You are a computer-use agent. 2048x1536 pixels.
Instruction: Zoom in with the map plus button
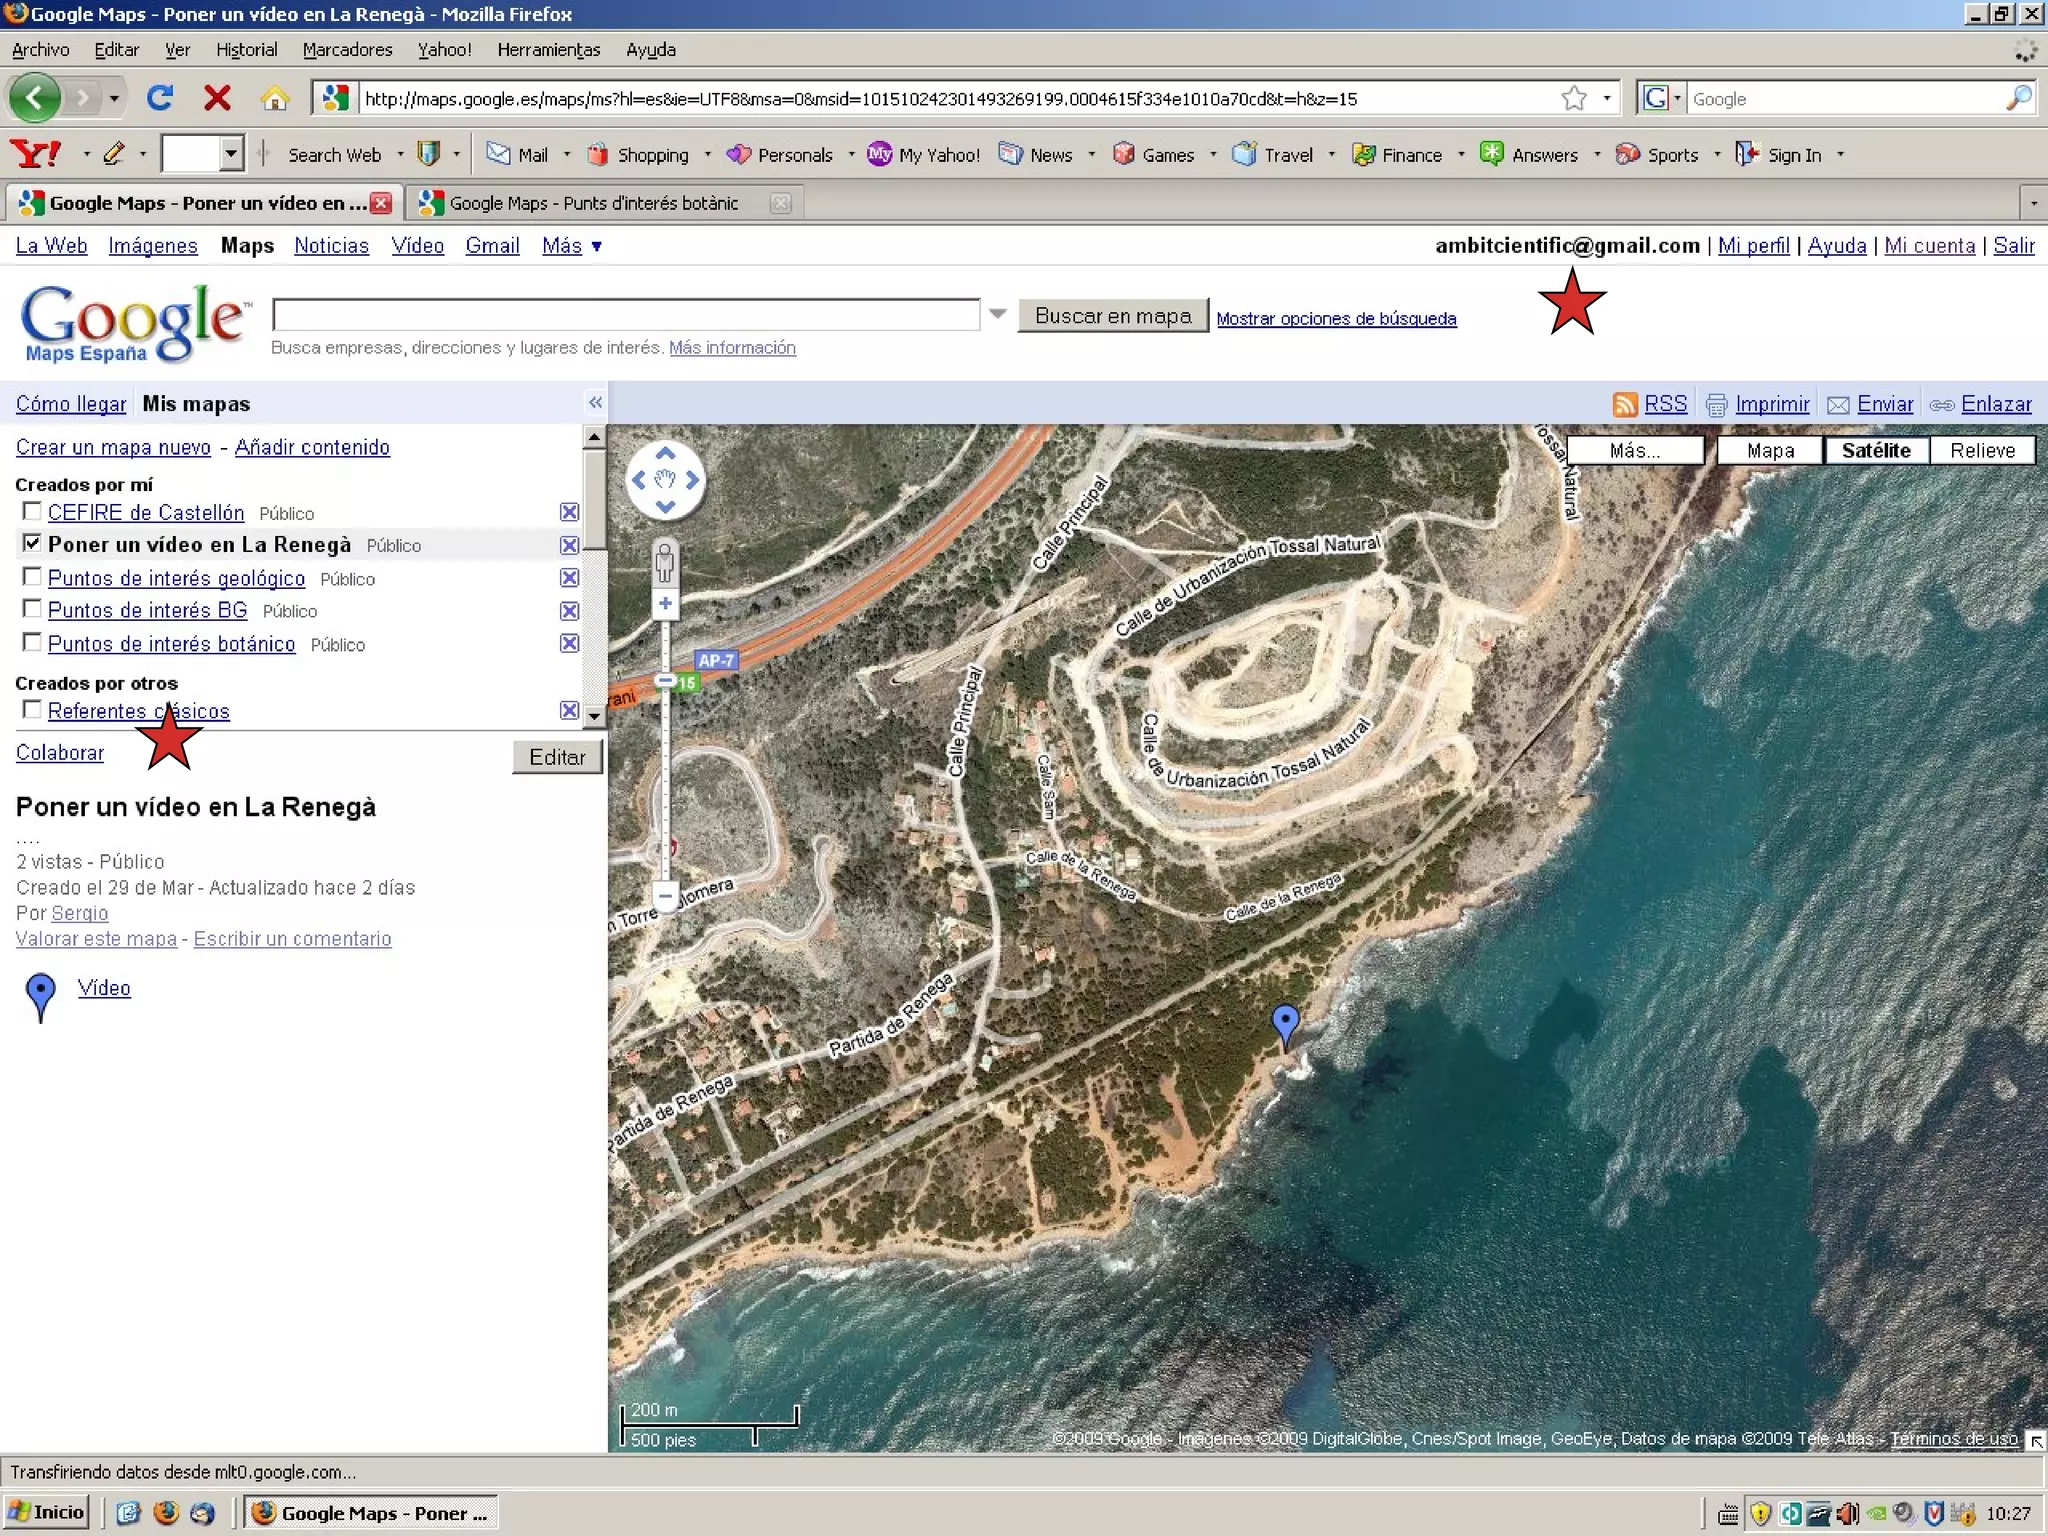[x=665, y=603]
